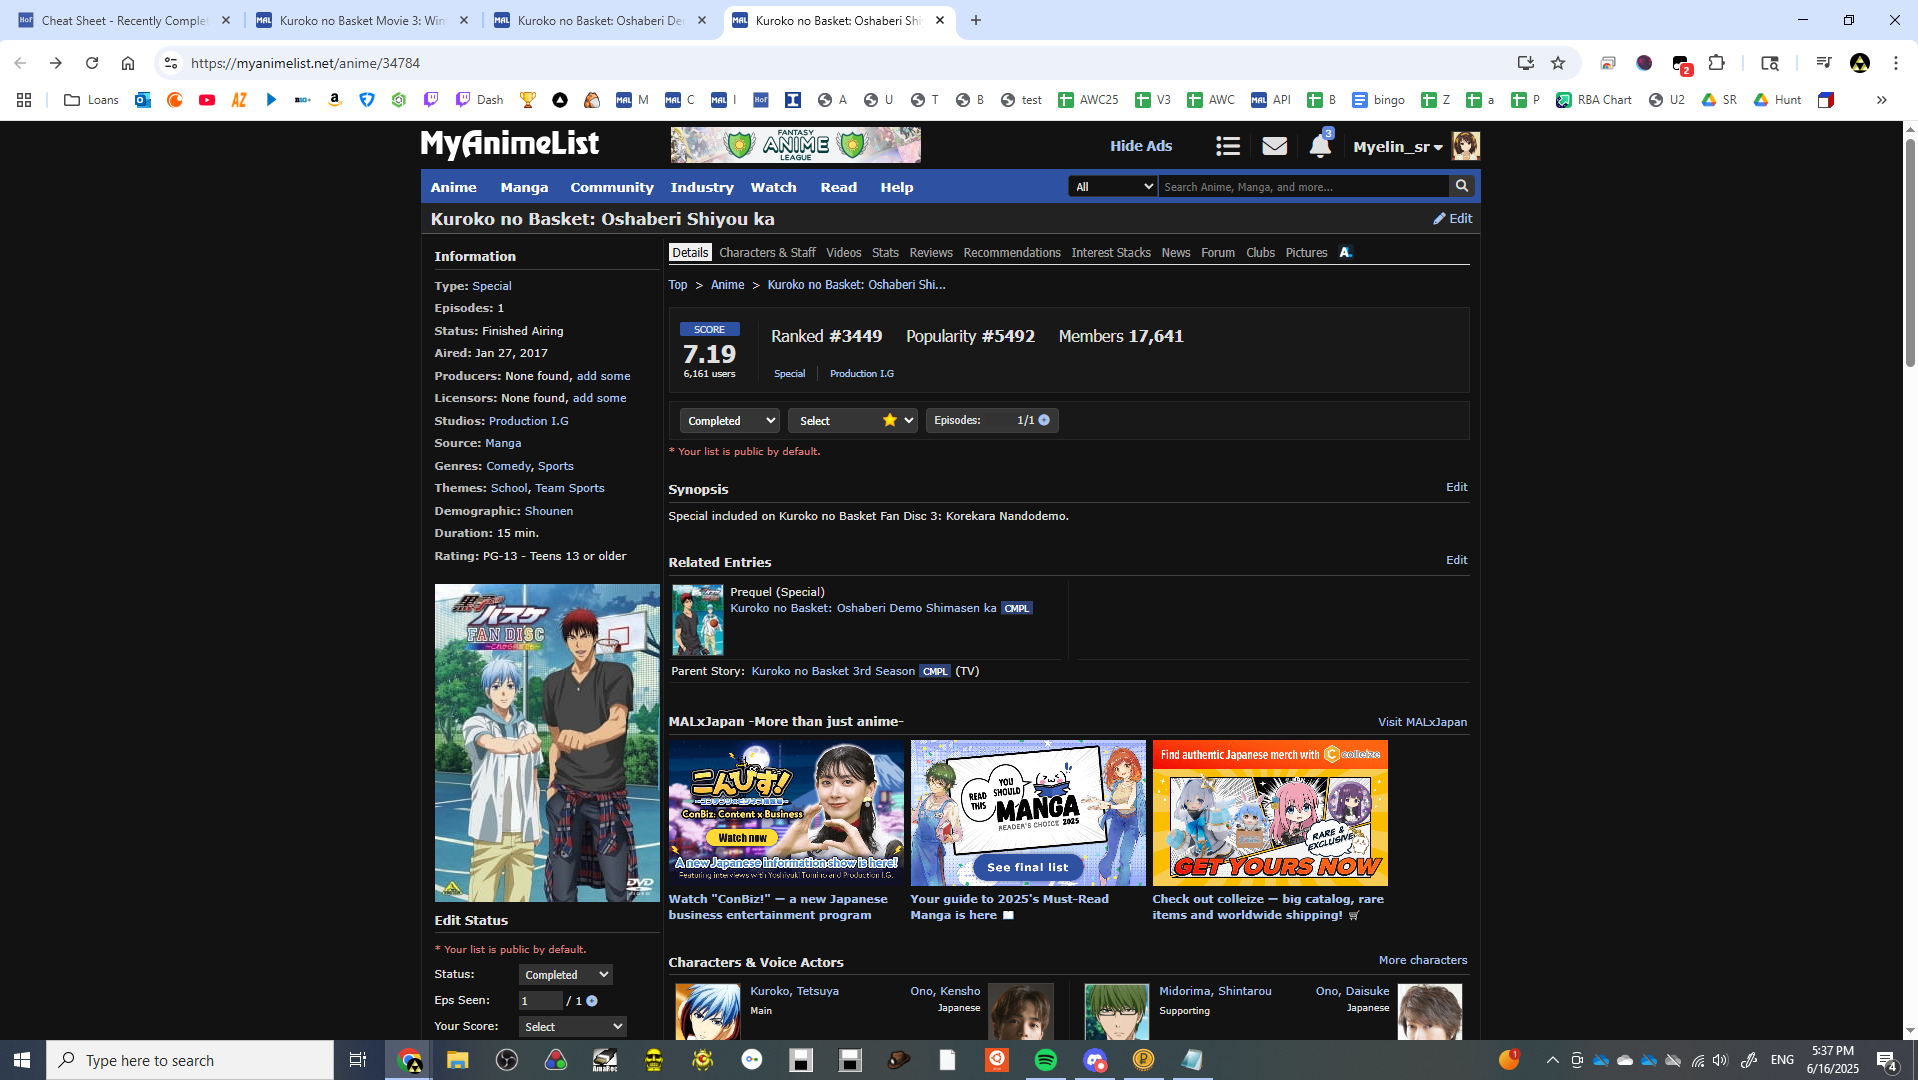Show hidden system tray icons

tap(1552, 1060)
